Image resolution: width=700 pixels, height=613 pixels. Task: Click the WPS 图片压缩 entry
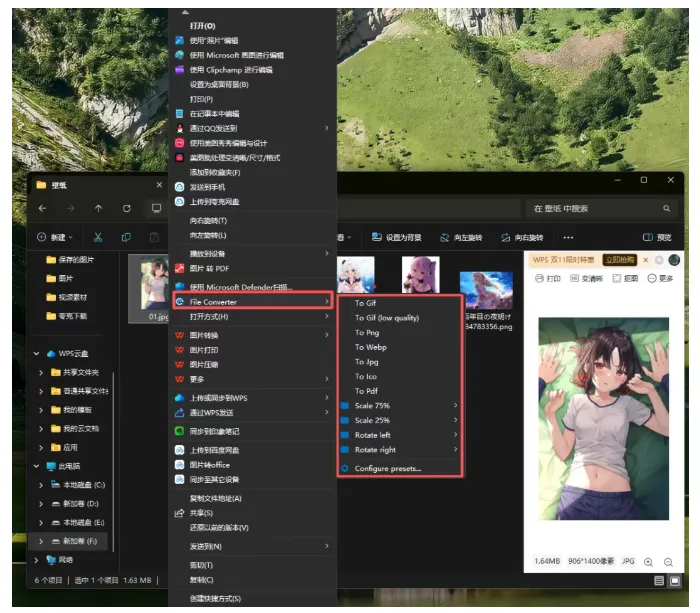(252, 364)
